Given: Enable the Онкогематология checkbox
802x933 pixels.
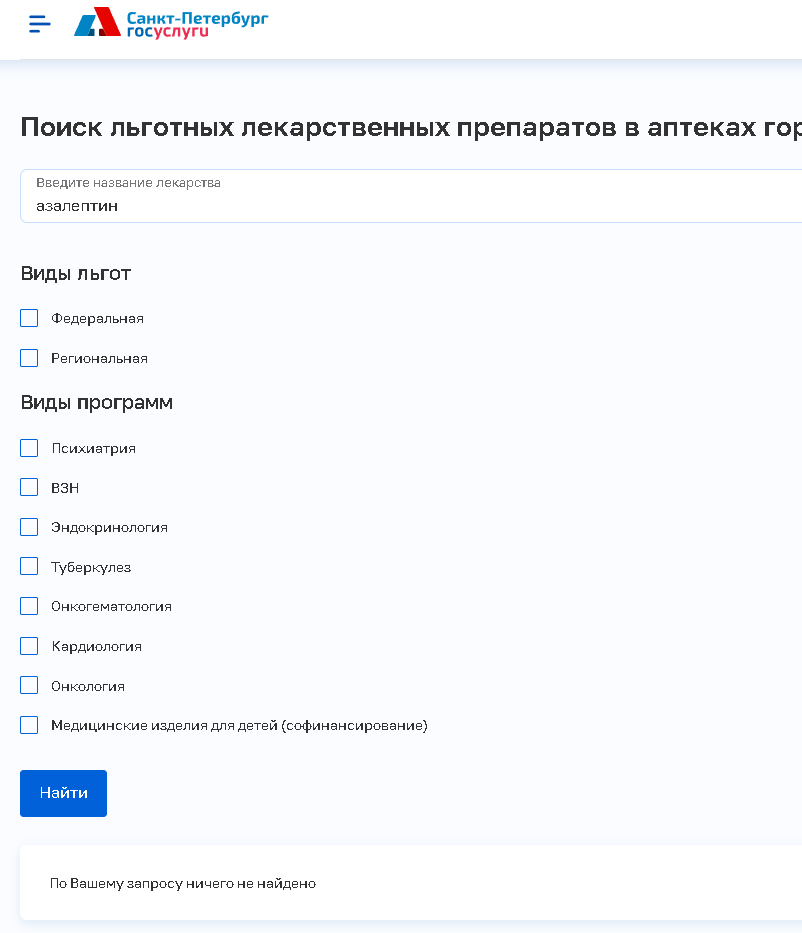Looking at the screenshot, I should [x=29, y=606].
